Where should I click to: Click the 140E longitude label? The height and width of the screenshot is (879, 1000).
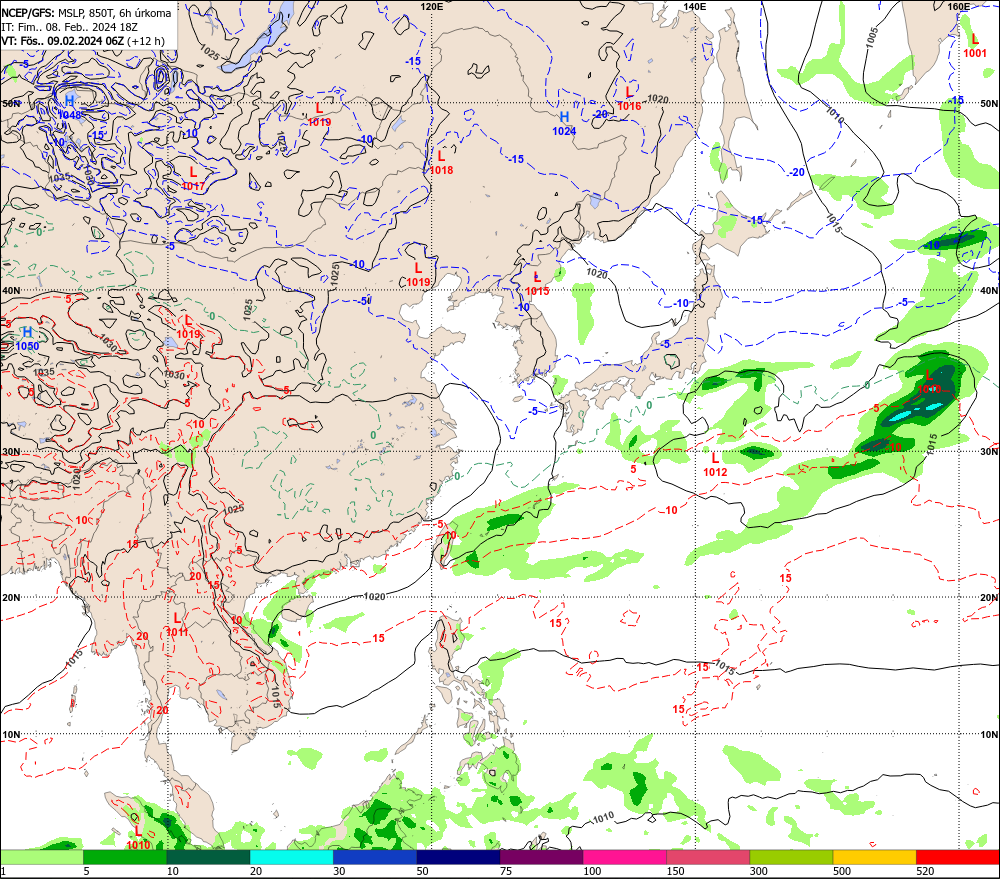point(695,6)
